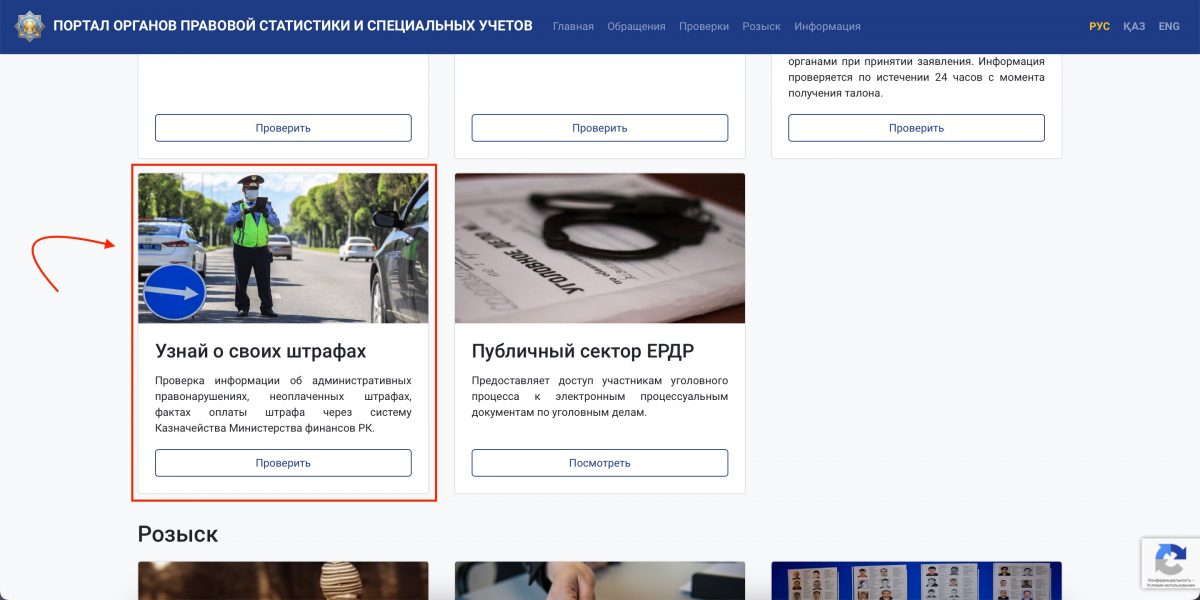
Task: Click Проверить in Узнай о своих штрафах card
Action: coord(283,463)
